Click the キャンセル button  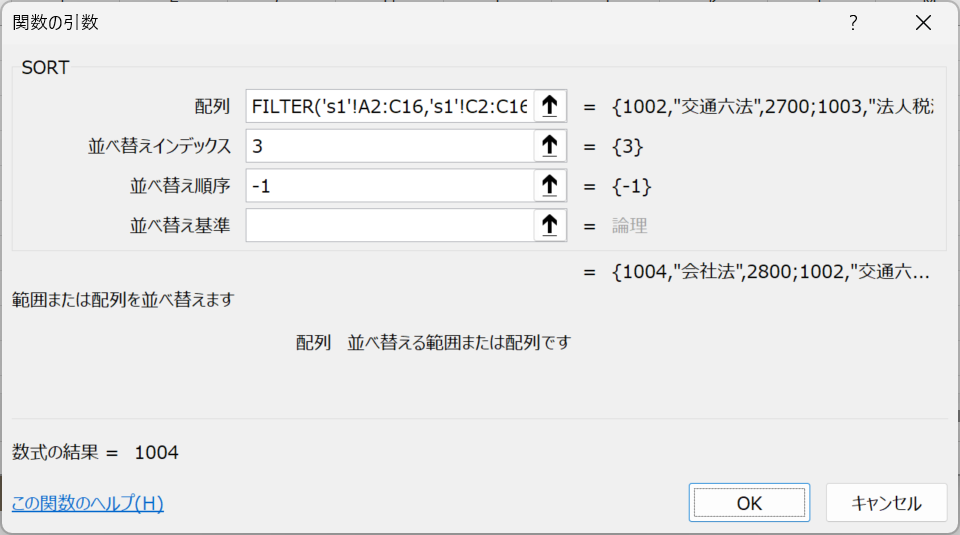[886, 503]
